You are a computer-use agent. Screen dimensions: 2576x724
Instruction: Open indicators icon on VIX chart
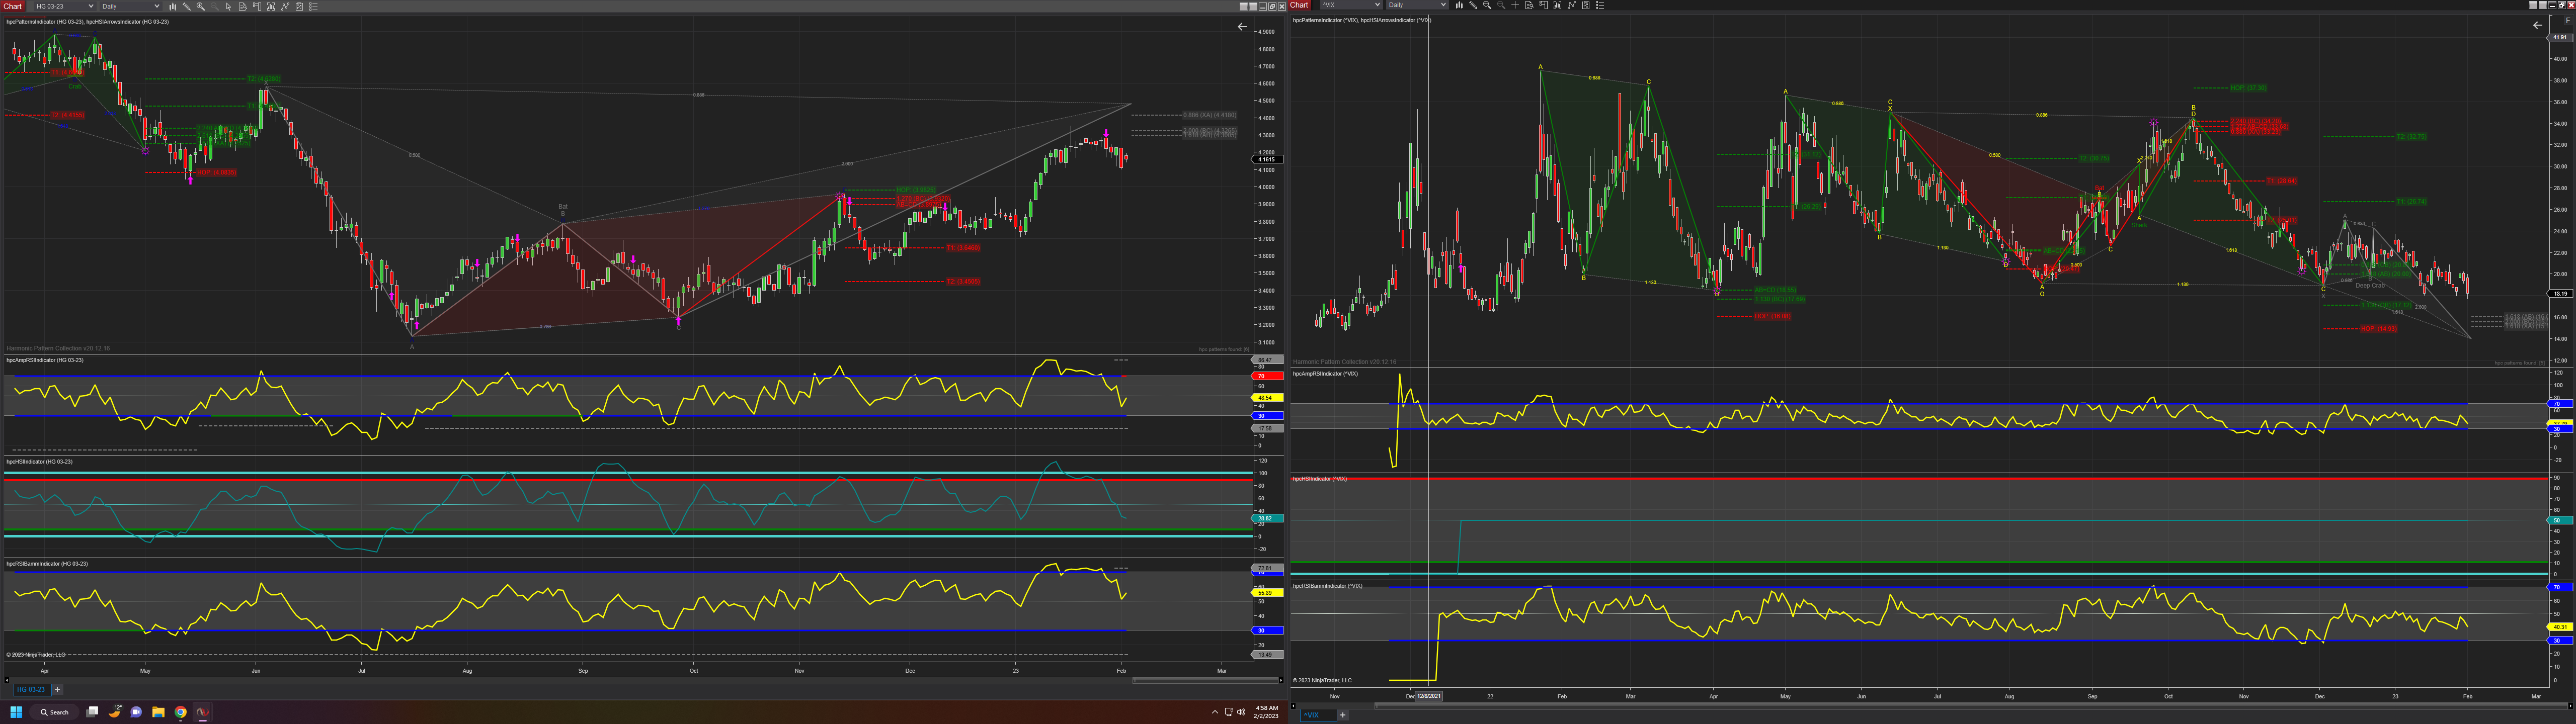tap(1572, 5)
